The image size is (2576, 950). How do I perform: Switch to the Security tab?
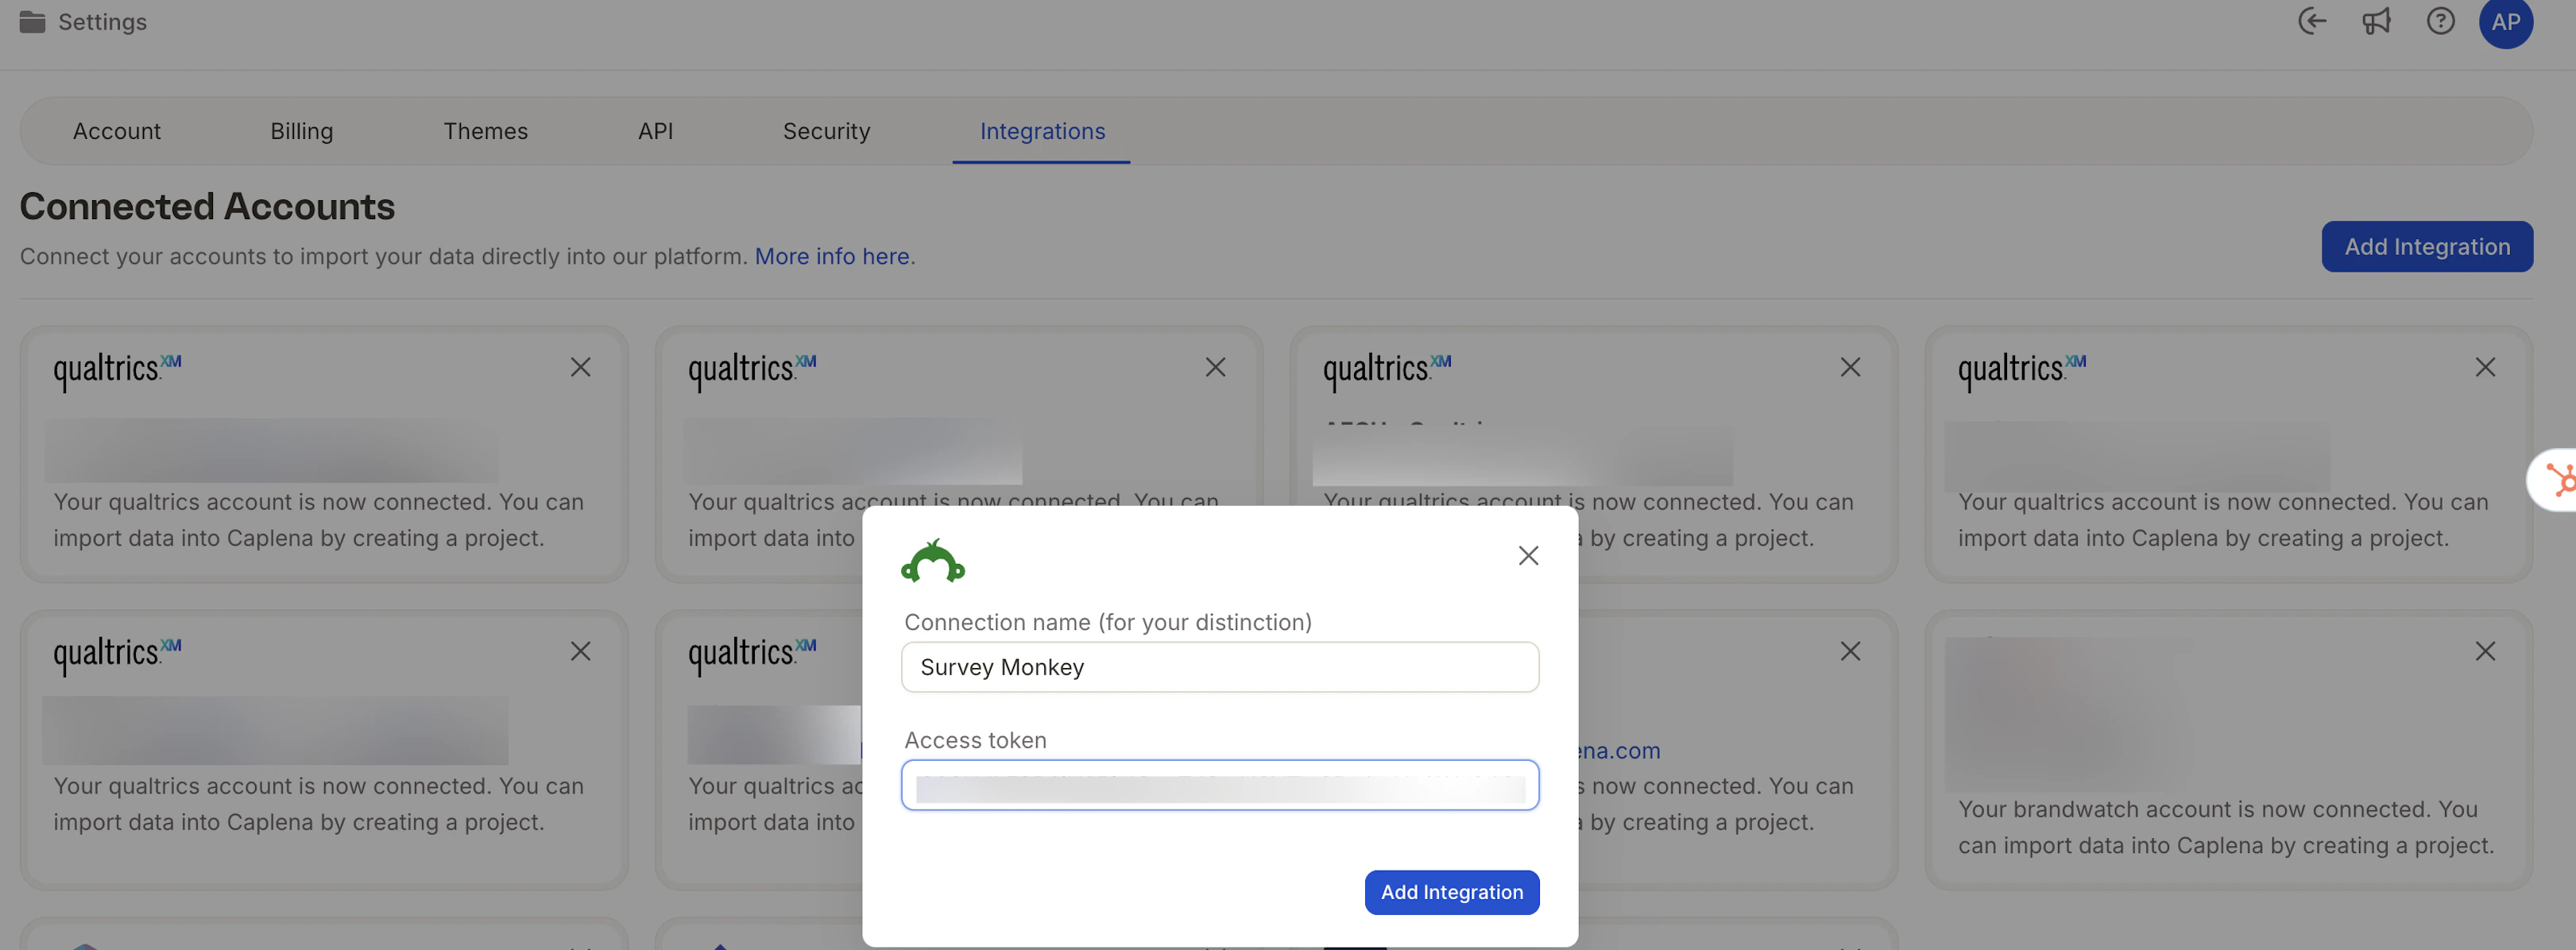[826, 131]
